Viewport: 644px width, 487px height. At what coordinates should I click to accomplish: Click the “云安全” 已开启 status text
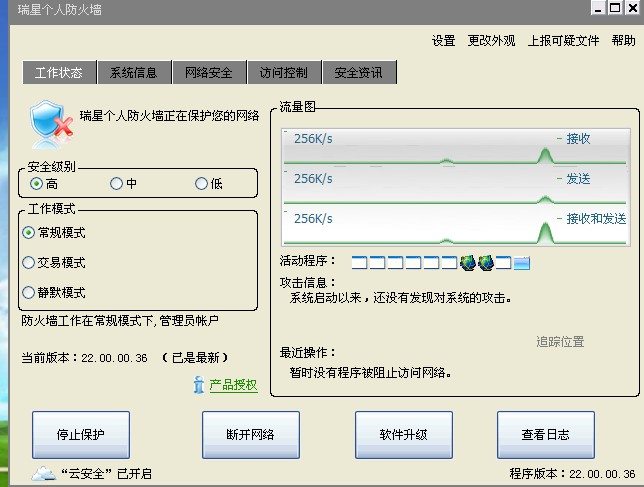(106, 474)
